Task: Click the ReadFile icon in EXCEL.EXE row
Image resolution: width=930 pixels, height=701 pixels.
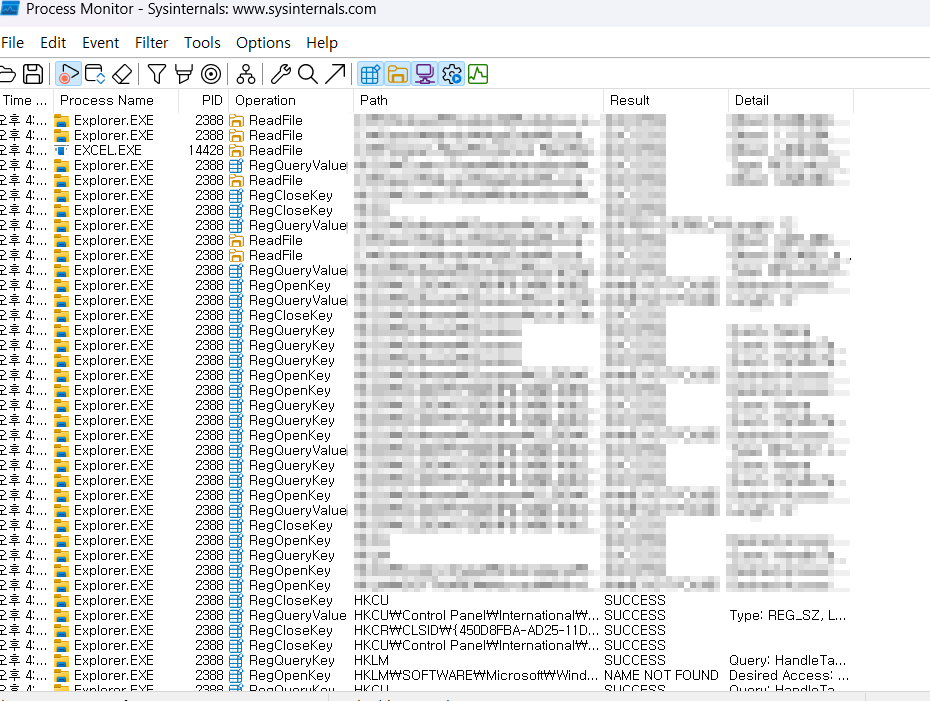Action: 237,151
